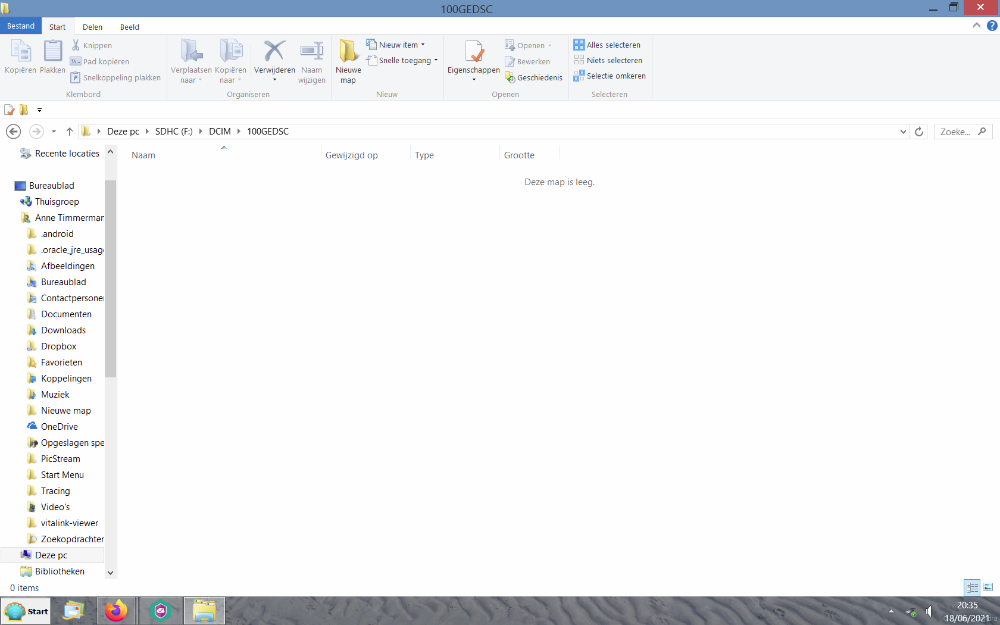The width and height of the screenshot is (1000, 625).
Task: Click Alles selecteren in ribbon
Action: coord(607,45)
